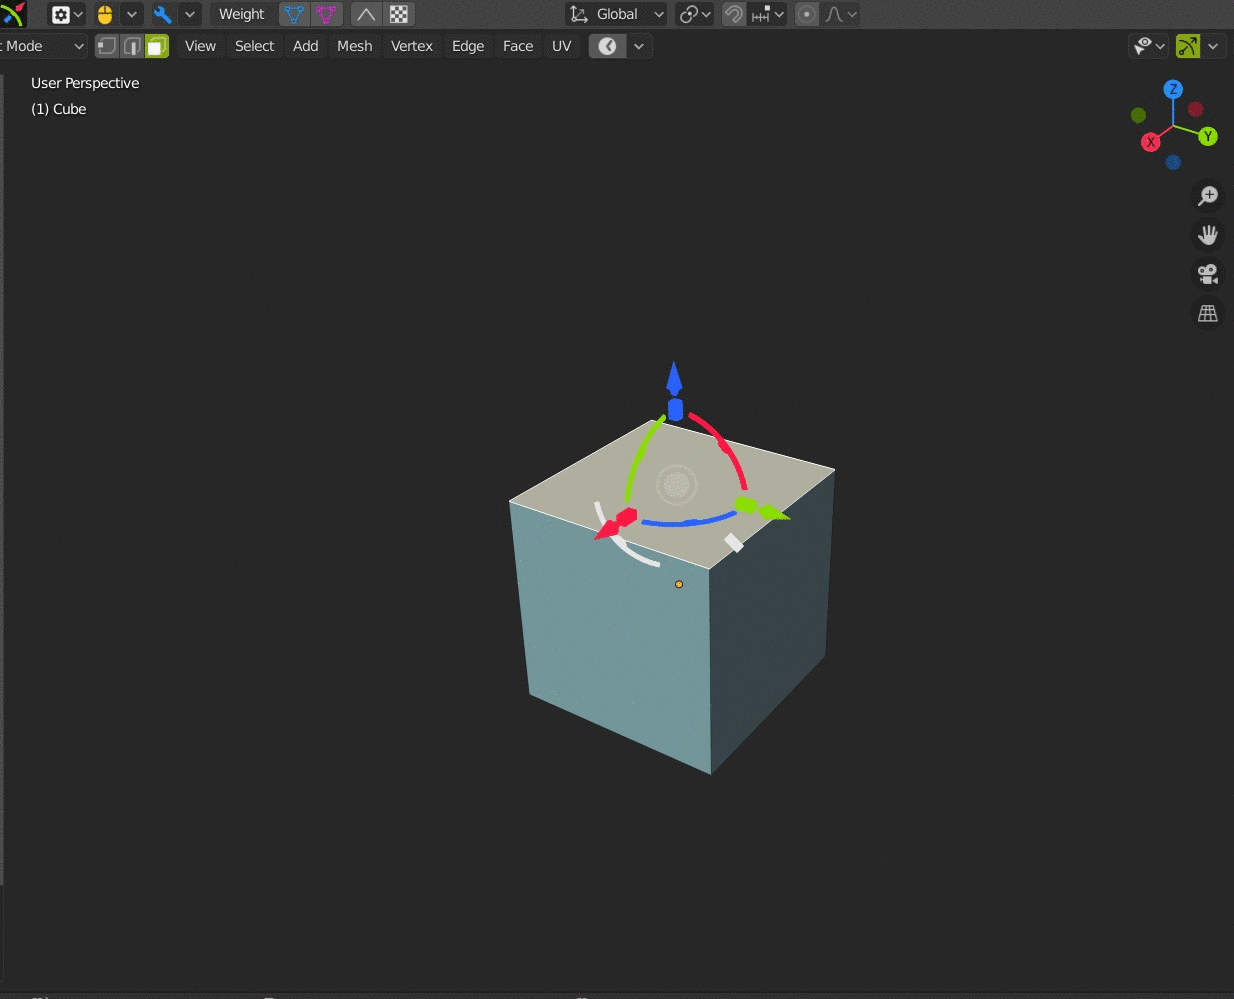Click the yellow mouse icon in header
The height and width of the screenshot is (999, 1234).
point(105,15)
